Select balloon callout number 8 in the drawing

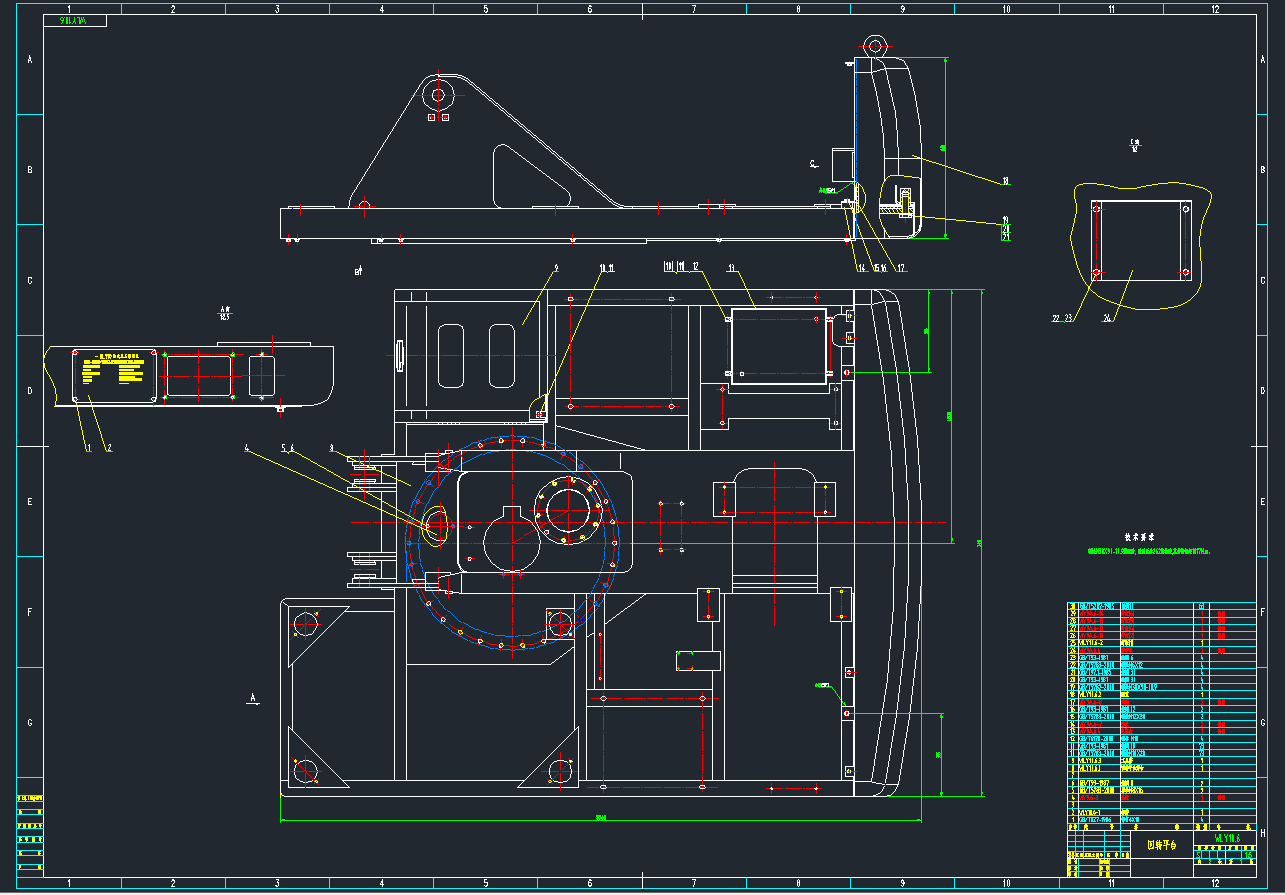pyautogui.click(x=331, y=448)
